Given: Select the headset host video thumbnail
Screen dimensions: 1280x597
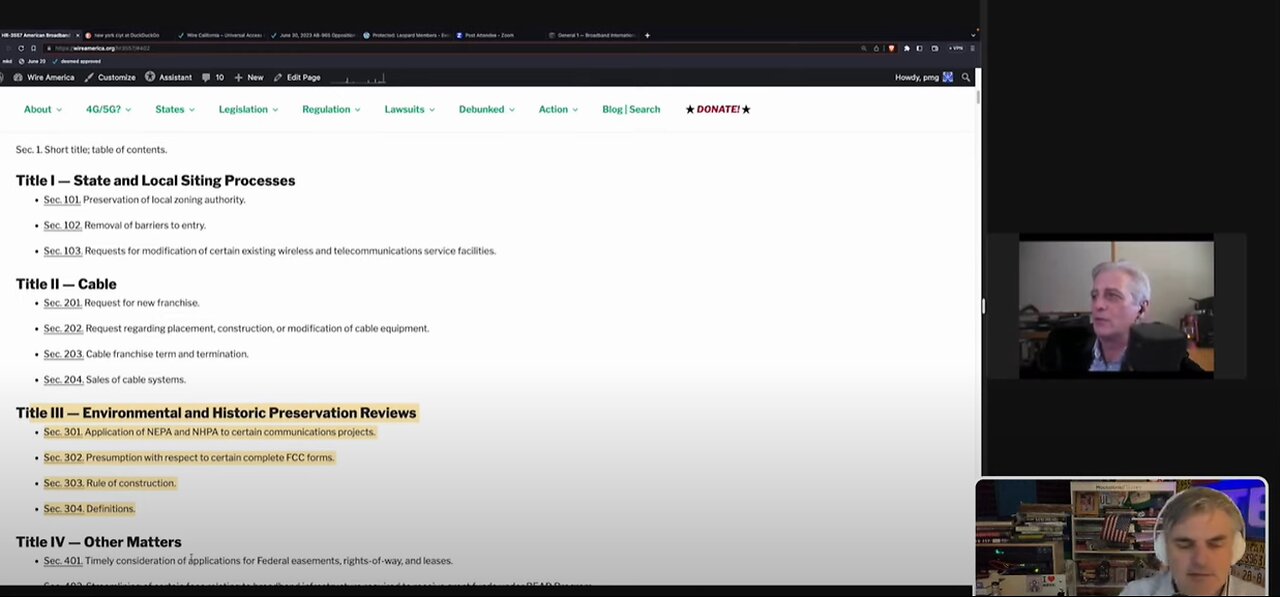Looking at the screenshot, I should (1121, 538).
